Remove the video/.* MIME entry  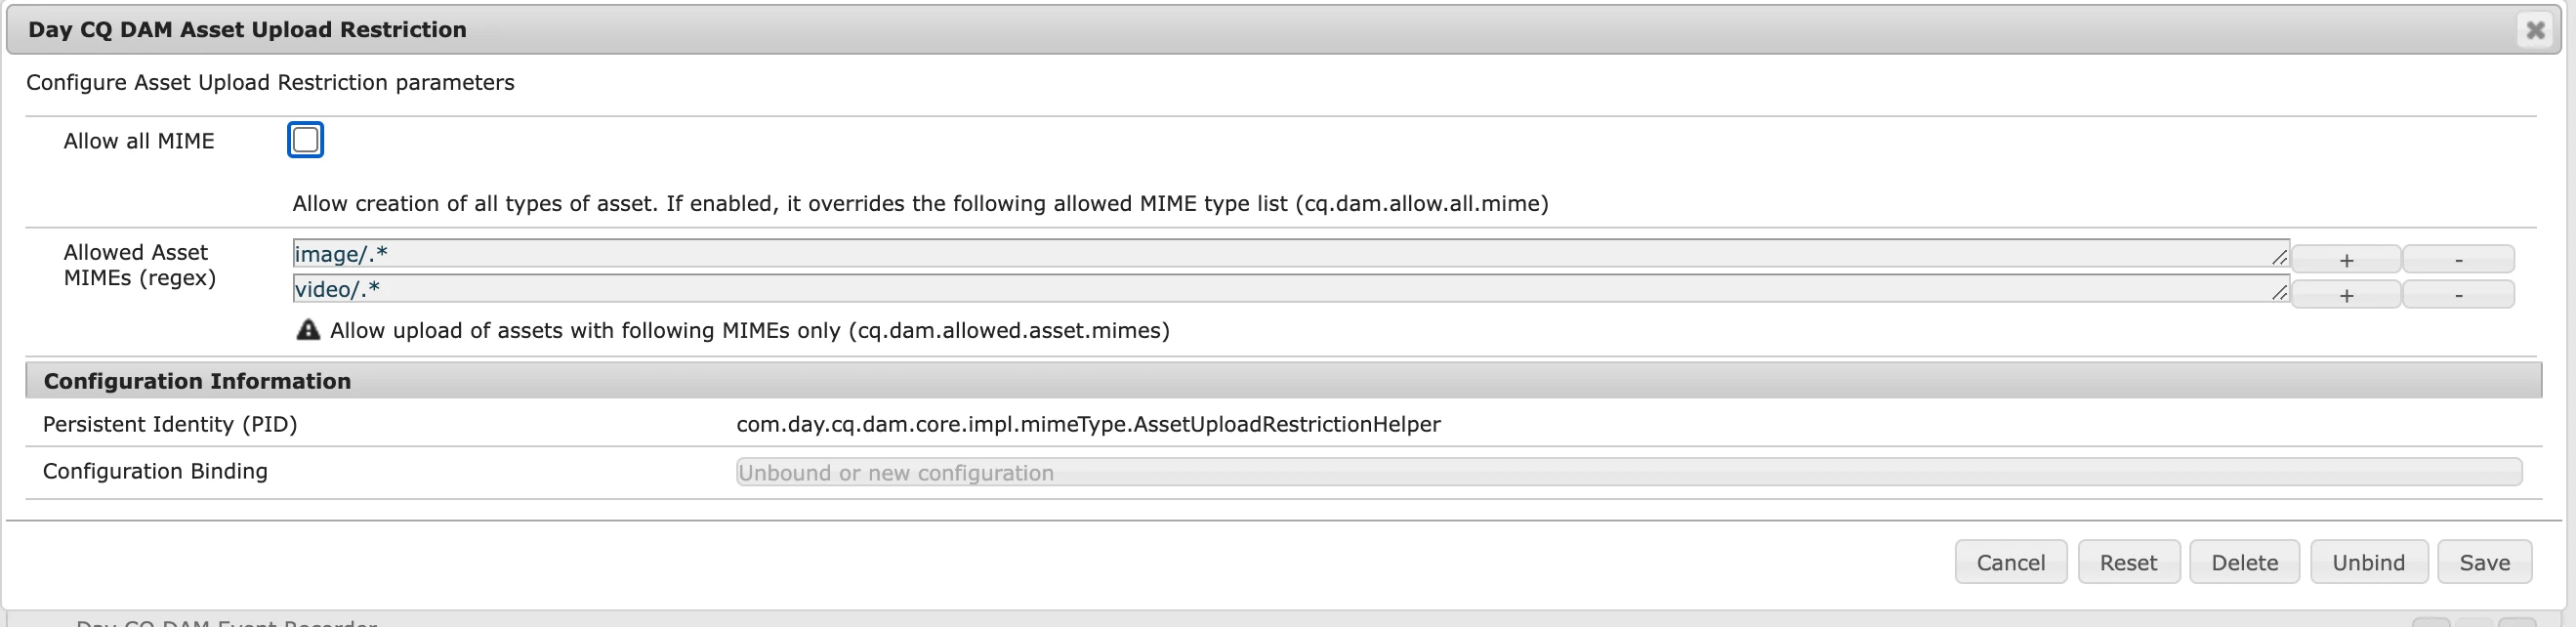pyautogui.click(x=2458, y=295)
